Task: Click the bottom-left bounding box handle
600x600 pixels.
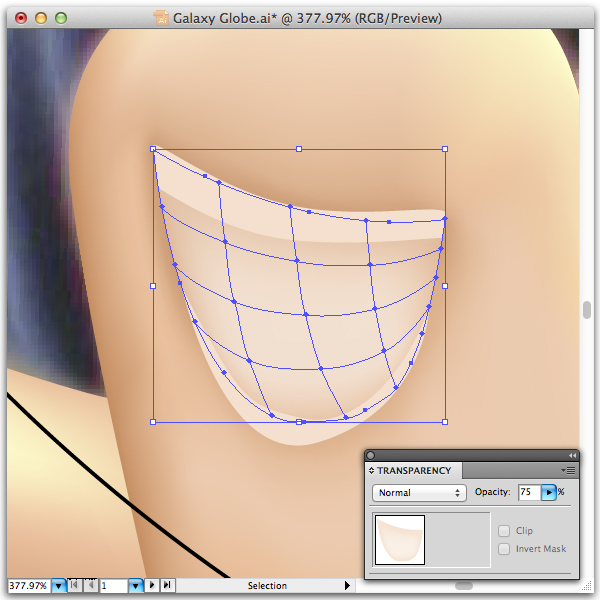Action: click(x=153, y=422)
